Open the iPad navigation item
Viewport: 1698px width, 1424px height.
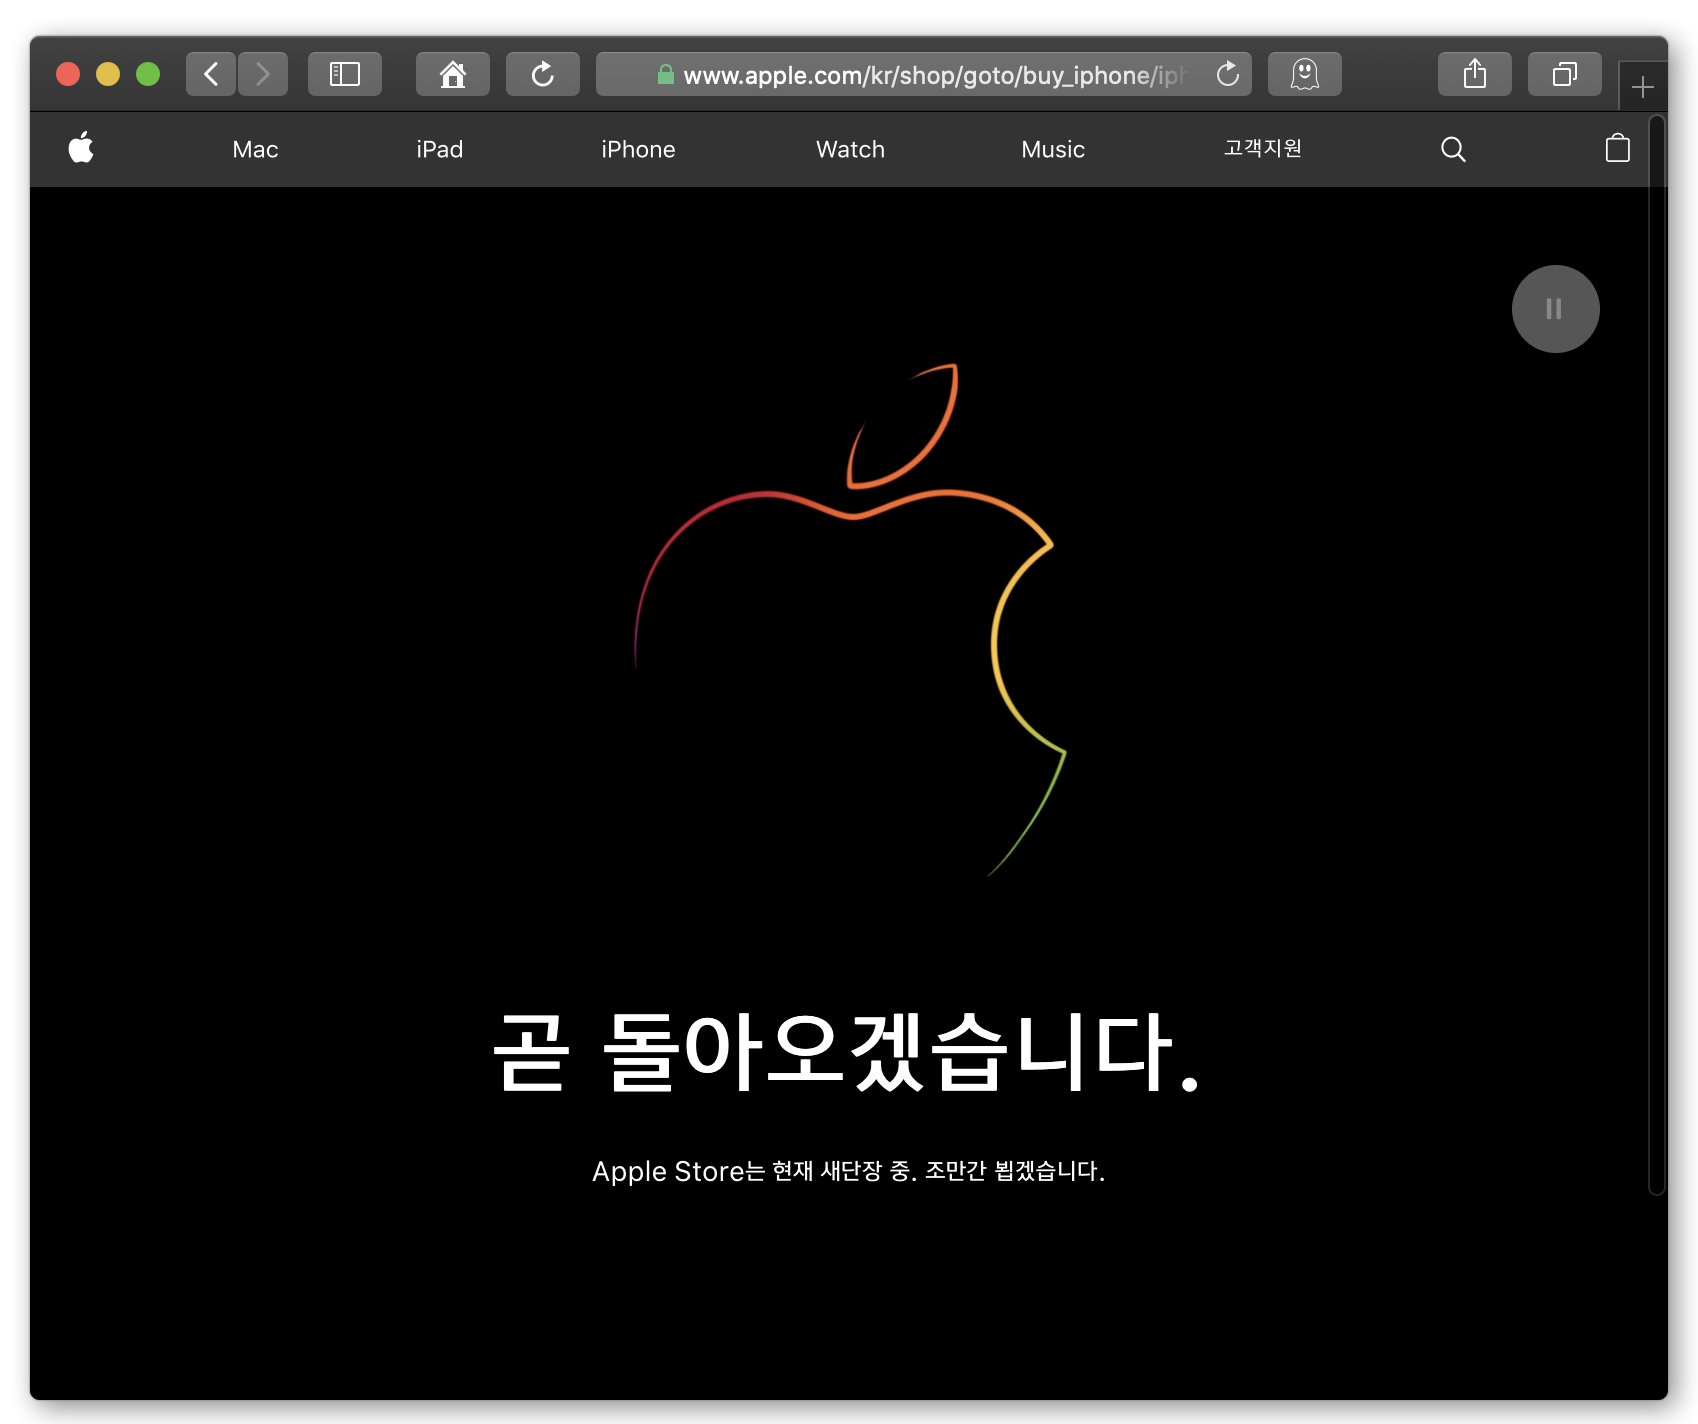[440, 149]
